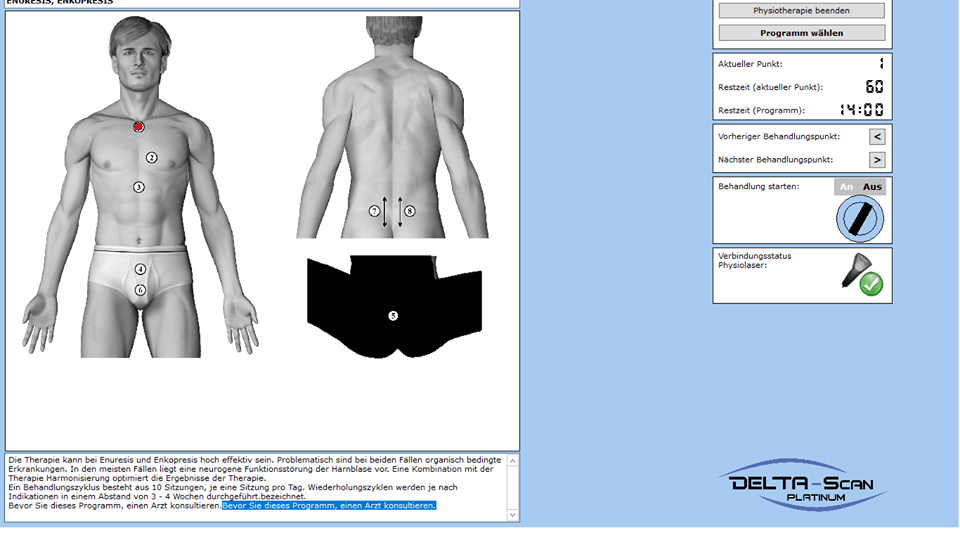This screenshot has height=540, width=960.
Task: Click the round treatment start indicator icon
Action: tap(860, 219)
